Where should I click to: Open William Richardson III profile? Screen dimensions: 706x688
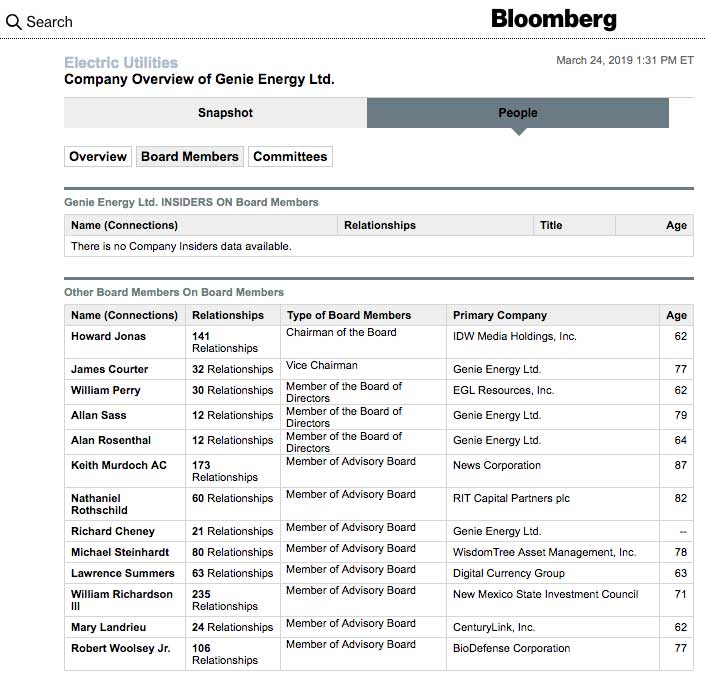(x=122, y=600)
